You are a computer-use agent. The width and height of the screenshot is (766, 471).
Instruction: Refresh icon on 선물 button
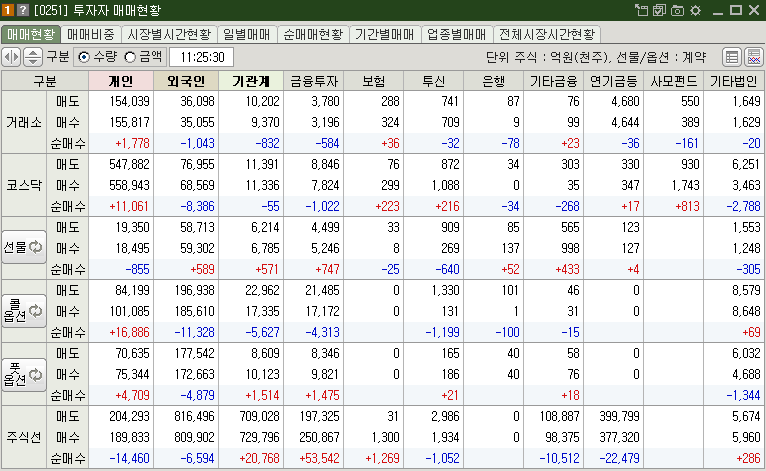coord(36,247)
